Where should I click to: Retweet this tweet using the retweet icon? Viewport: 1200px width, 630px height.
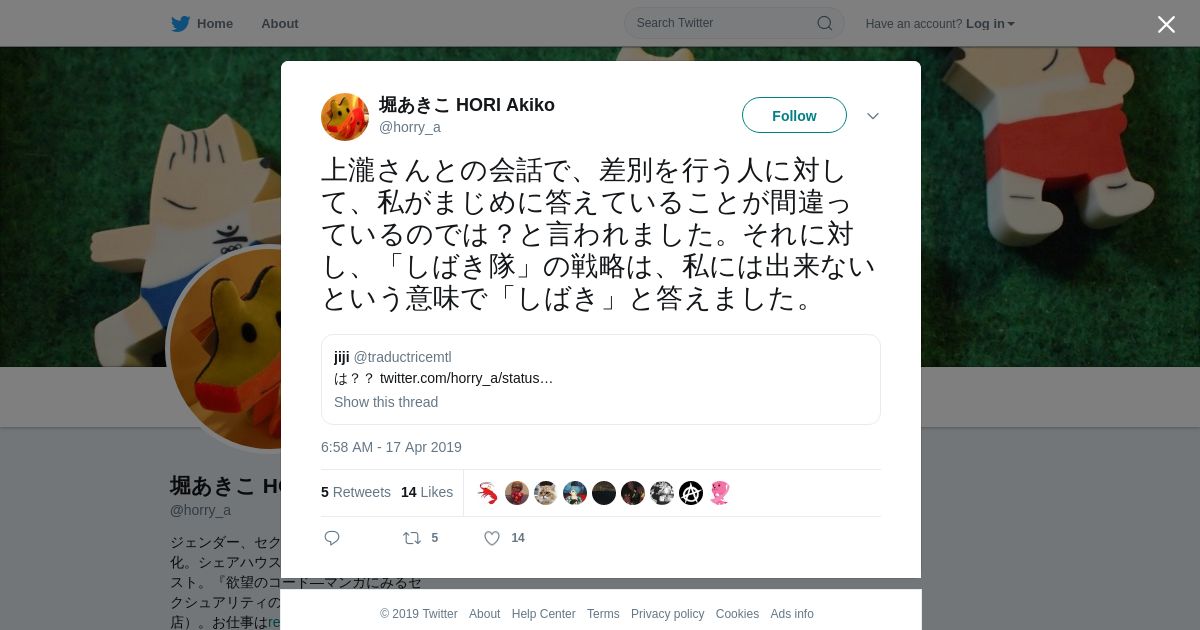[x=412, y=538]
